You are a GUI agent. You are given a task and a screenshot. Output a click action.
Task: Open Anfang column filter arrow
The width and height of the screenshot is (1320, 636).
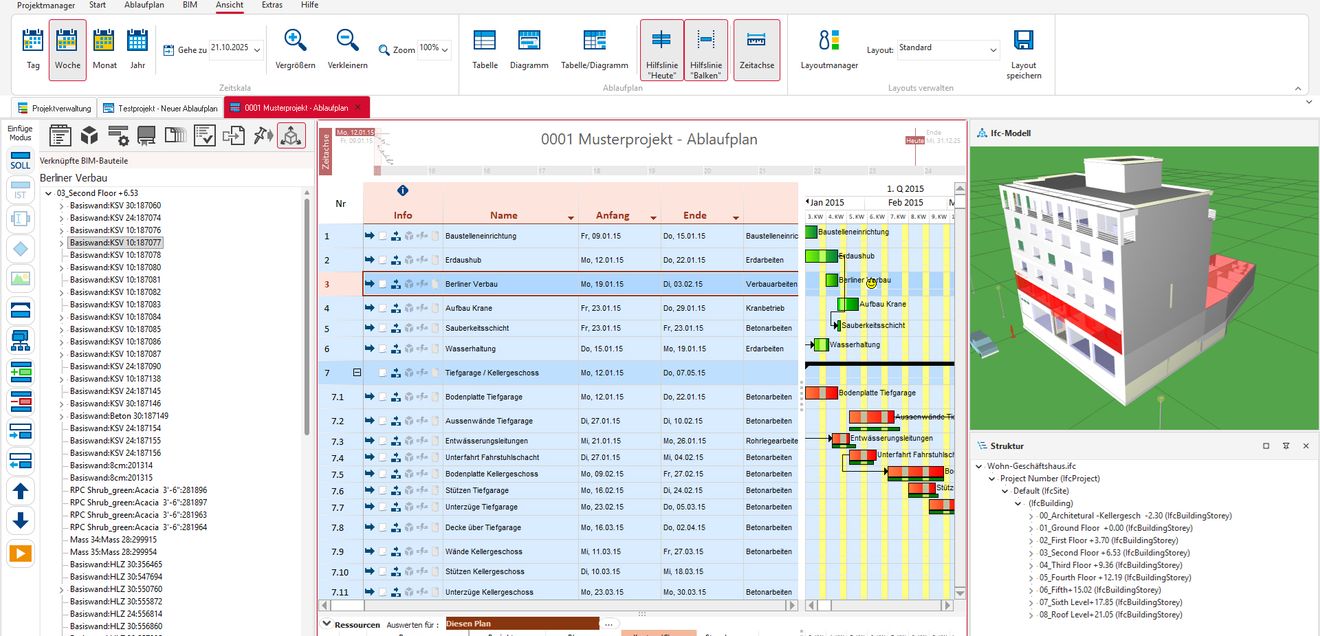[x=654, y=217]
